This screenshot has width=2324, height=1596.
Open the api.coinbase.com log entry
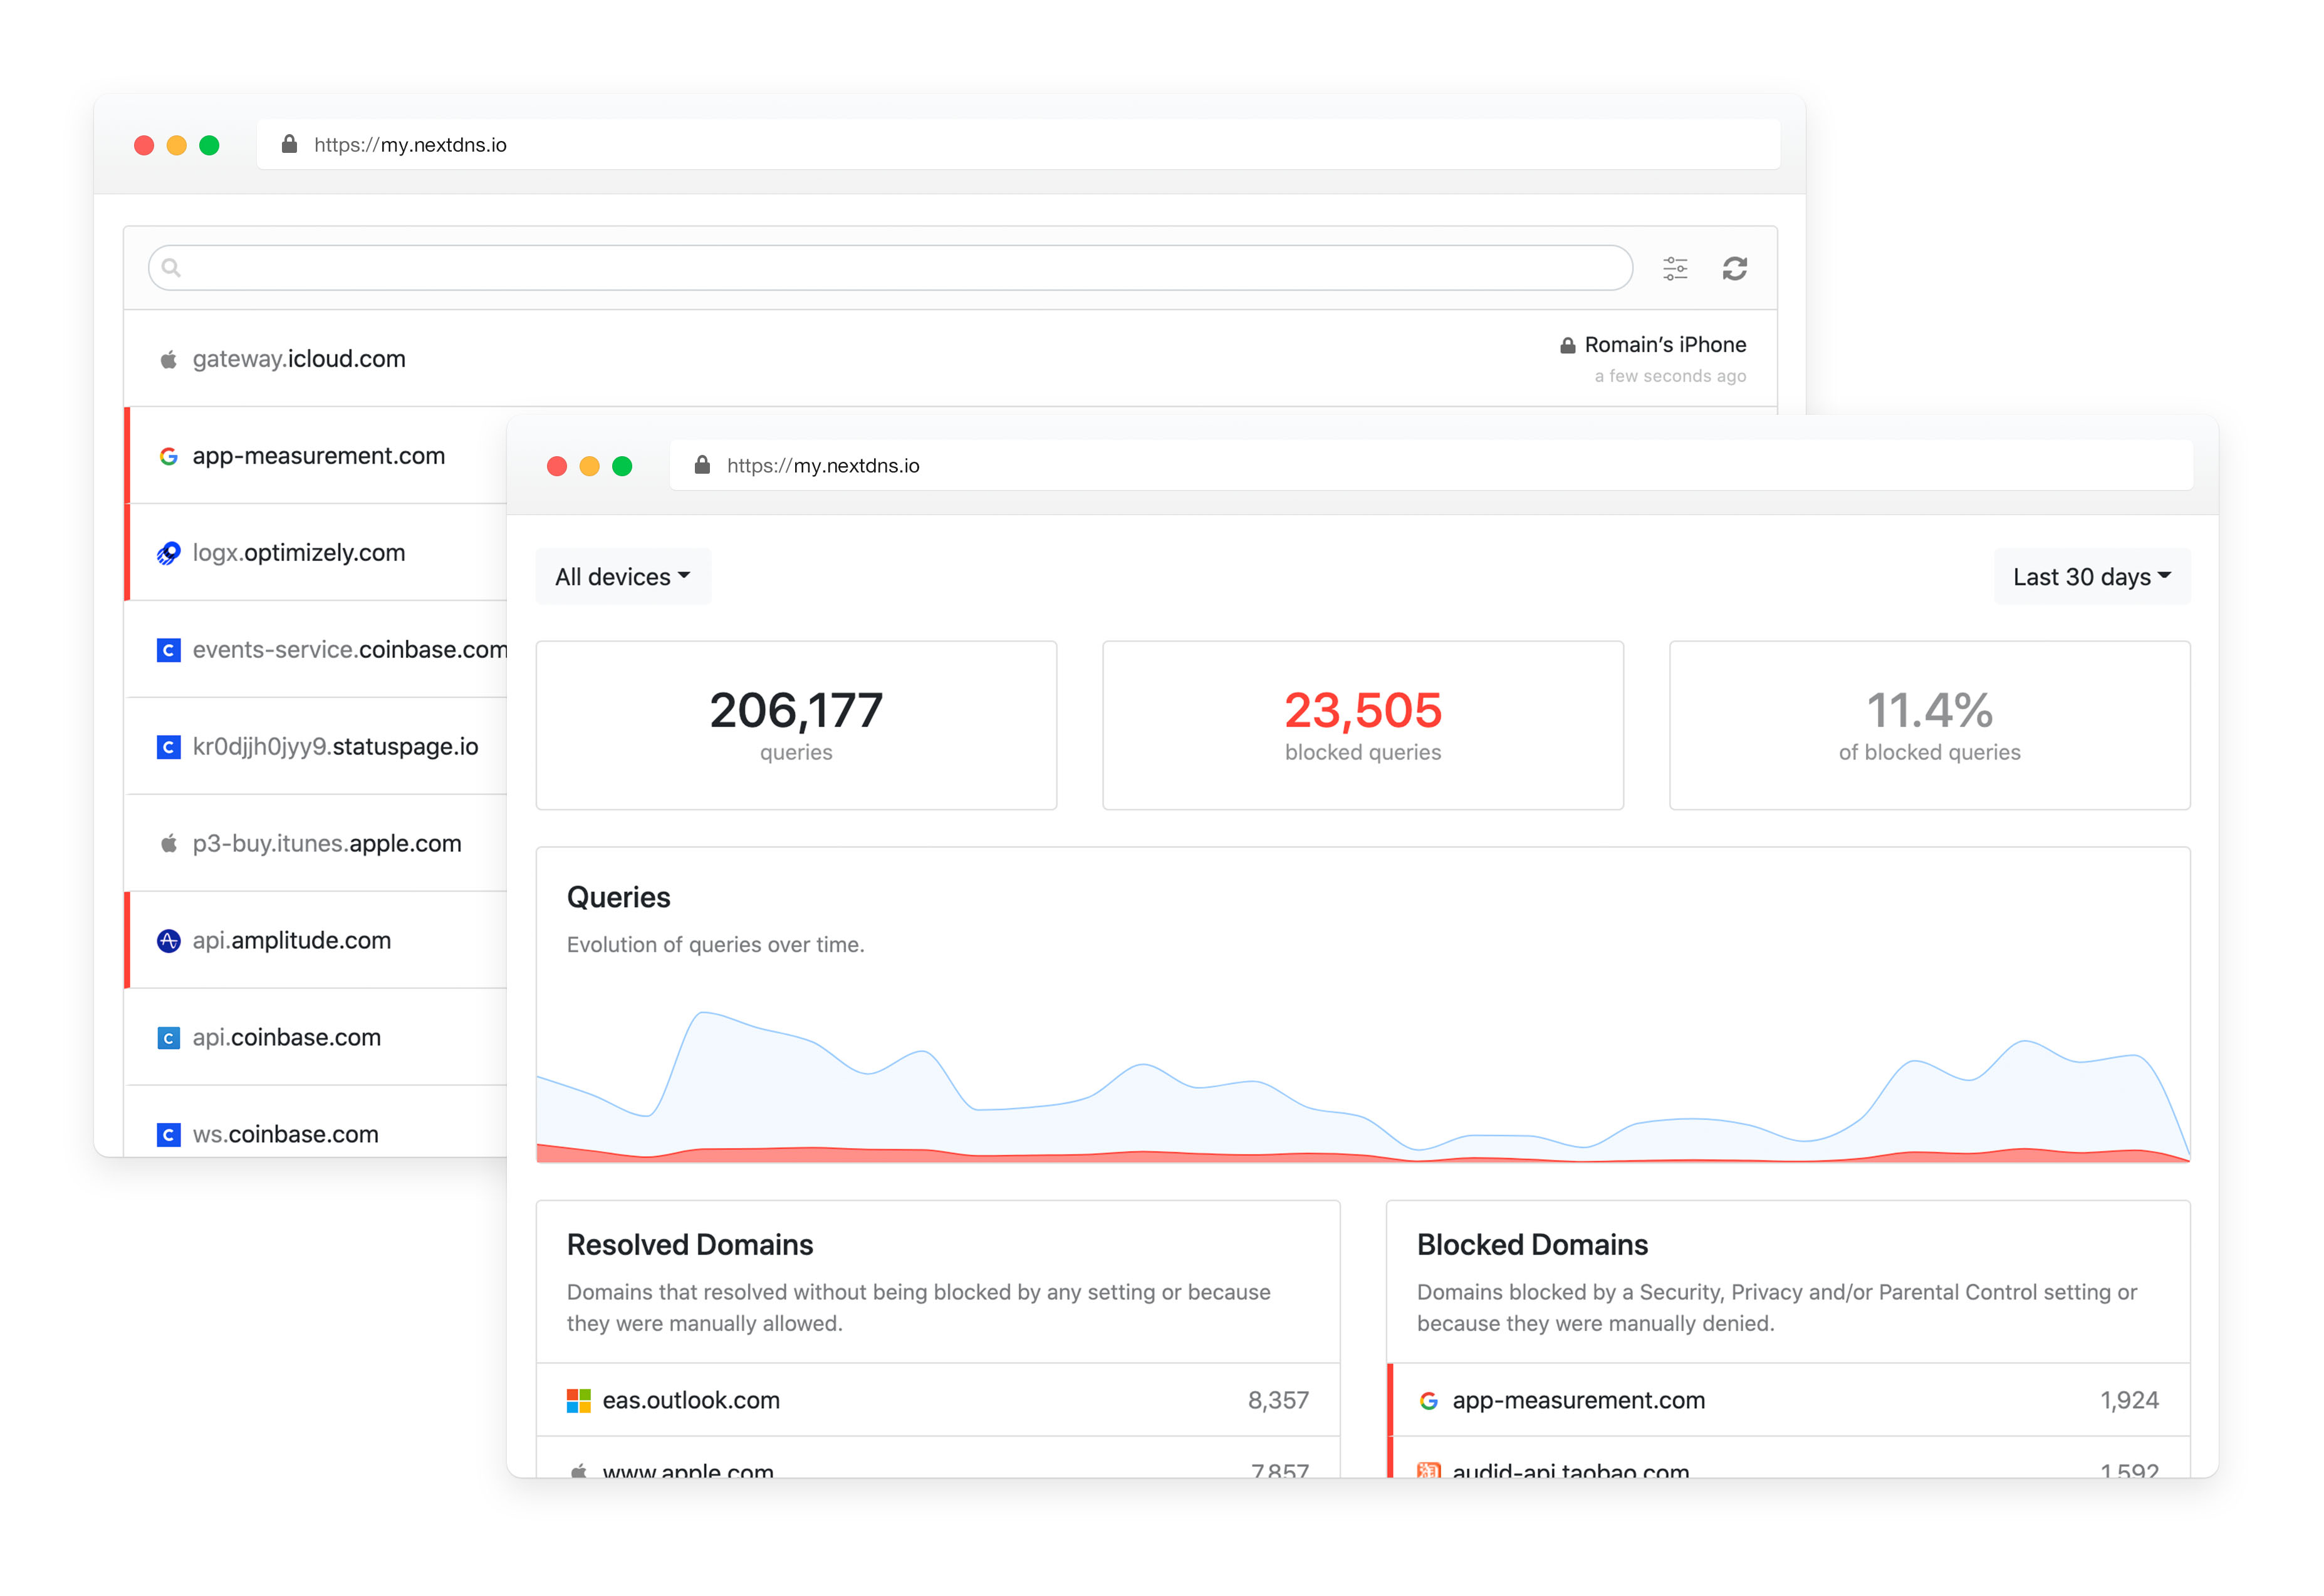pyautogui.click(x=316, y=1037)
